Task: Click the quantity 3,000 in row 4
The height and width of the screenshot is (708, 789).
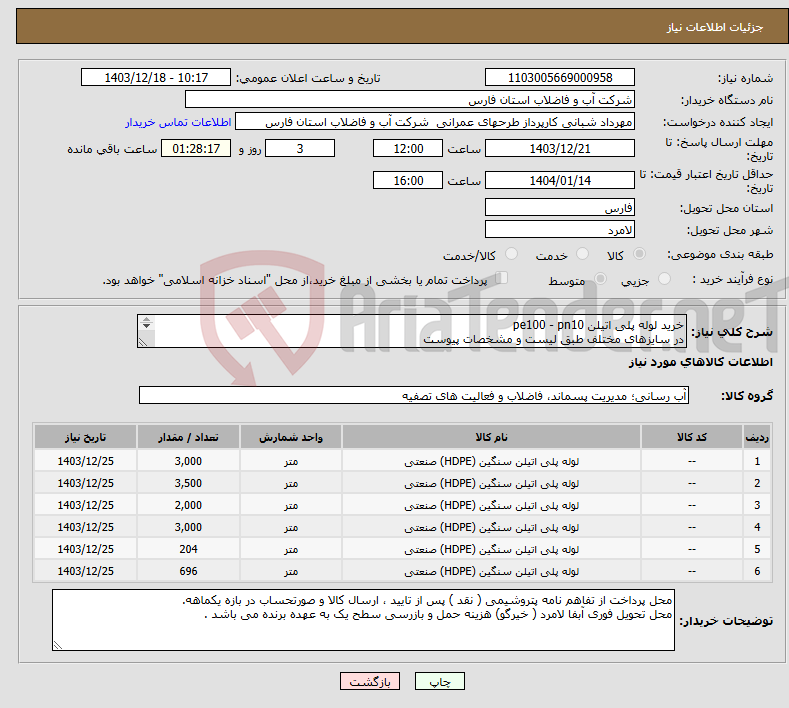Action: (x=188, y=527)
